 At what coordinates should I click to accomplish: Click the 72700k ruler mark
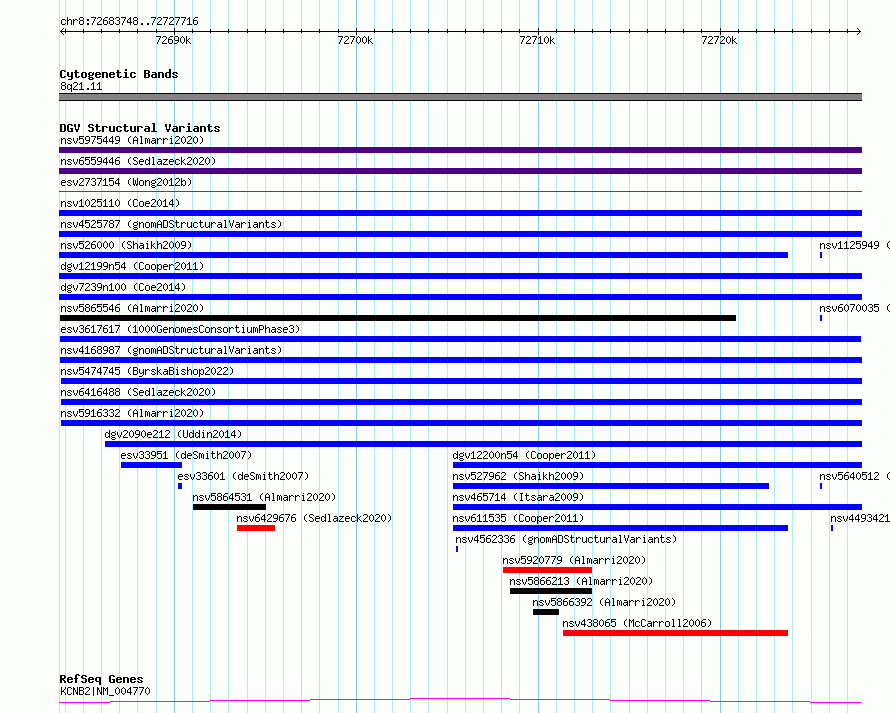coord(355,40)
